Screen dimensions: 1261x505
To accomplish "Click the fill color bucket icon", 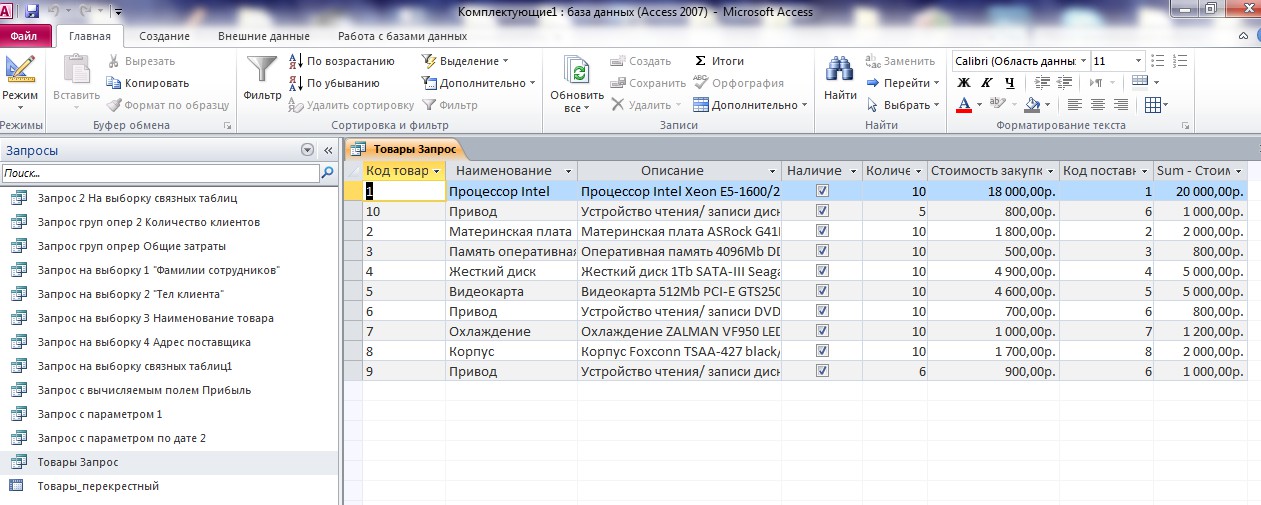I will point(1033,105).
